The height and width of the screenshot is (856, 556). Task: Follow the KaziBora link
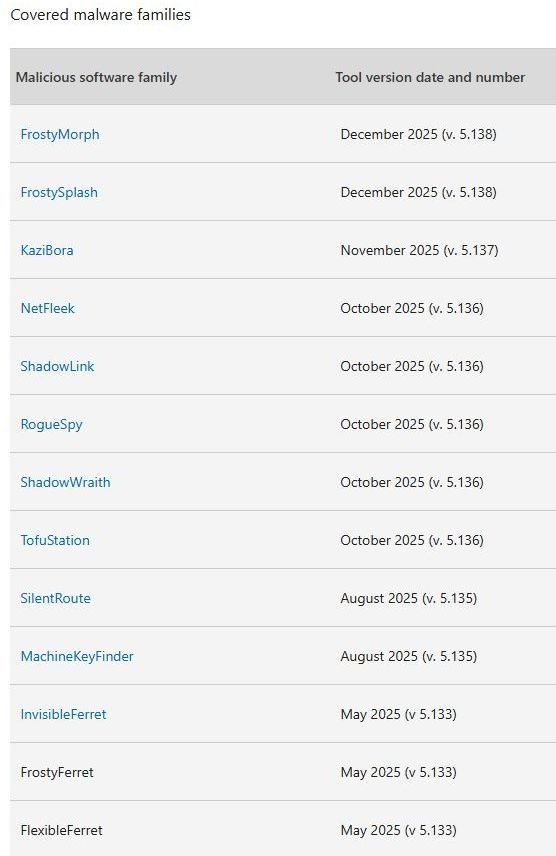[x=47, y=250]
